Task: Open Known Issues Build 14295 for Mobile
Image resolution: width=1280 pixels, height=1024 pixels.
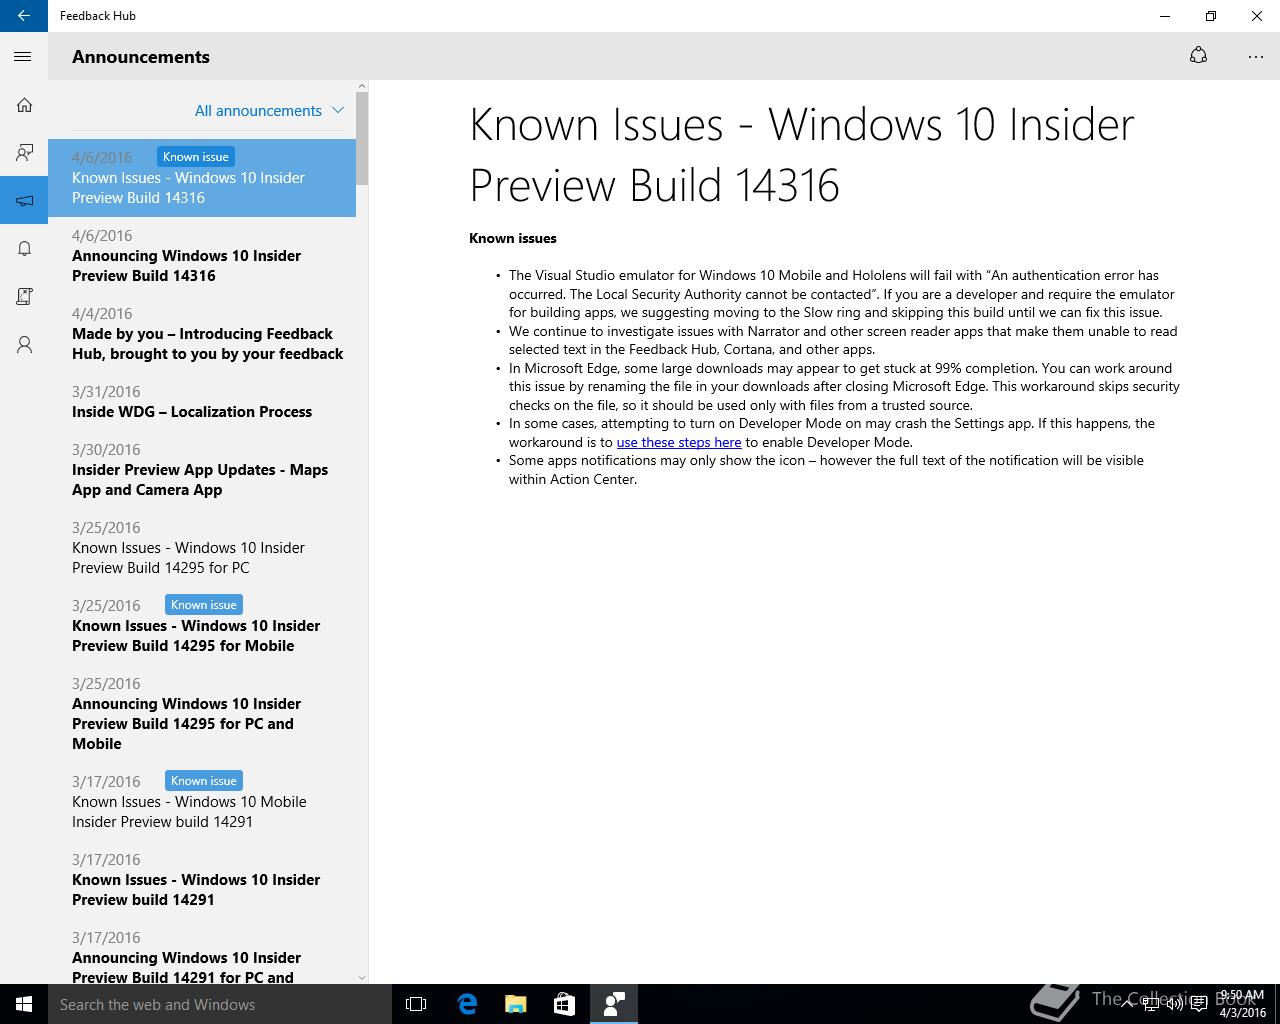Action: [202, 625]
